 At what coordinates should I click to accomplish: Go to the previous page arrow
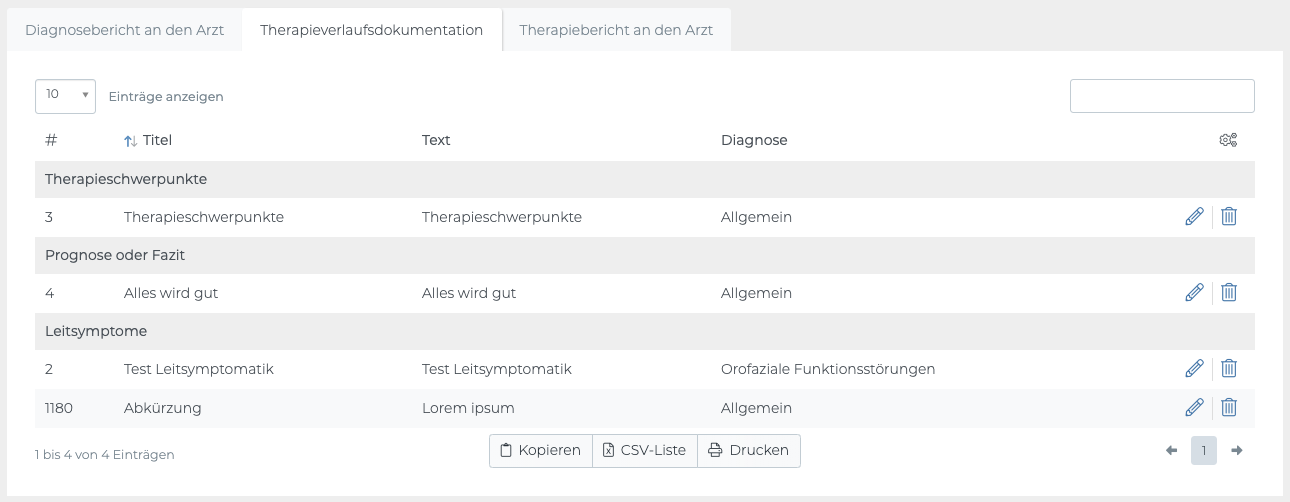pos(1171,451)
